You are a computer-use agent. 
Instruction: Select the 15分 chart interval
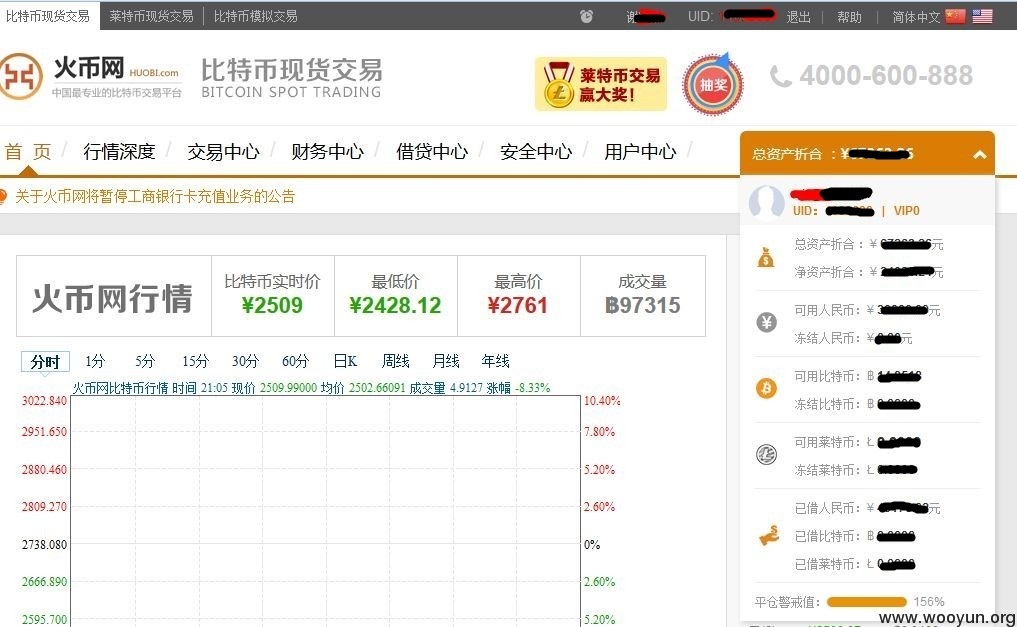(x=195, y=361)
